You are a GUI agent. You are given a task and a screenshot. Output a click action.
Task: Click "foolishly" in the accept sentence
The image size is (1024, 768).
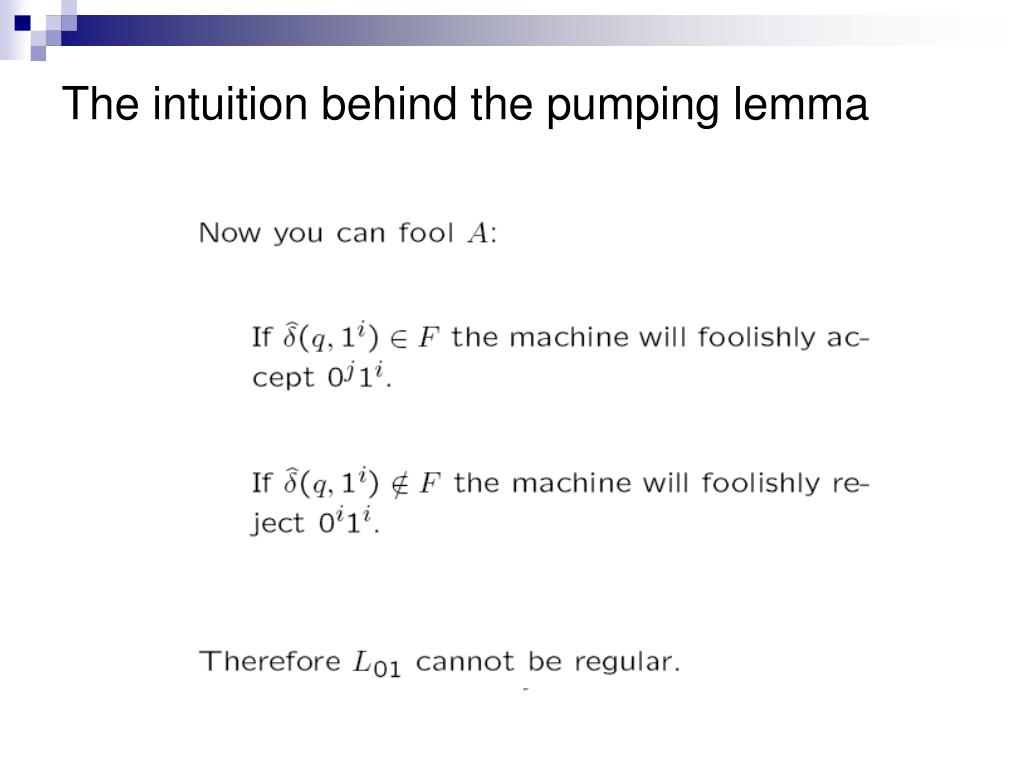(x=757, y=338)
